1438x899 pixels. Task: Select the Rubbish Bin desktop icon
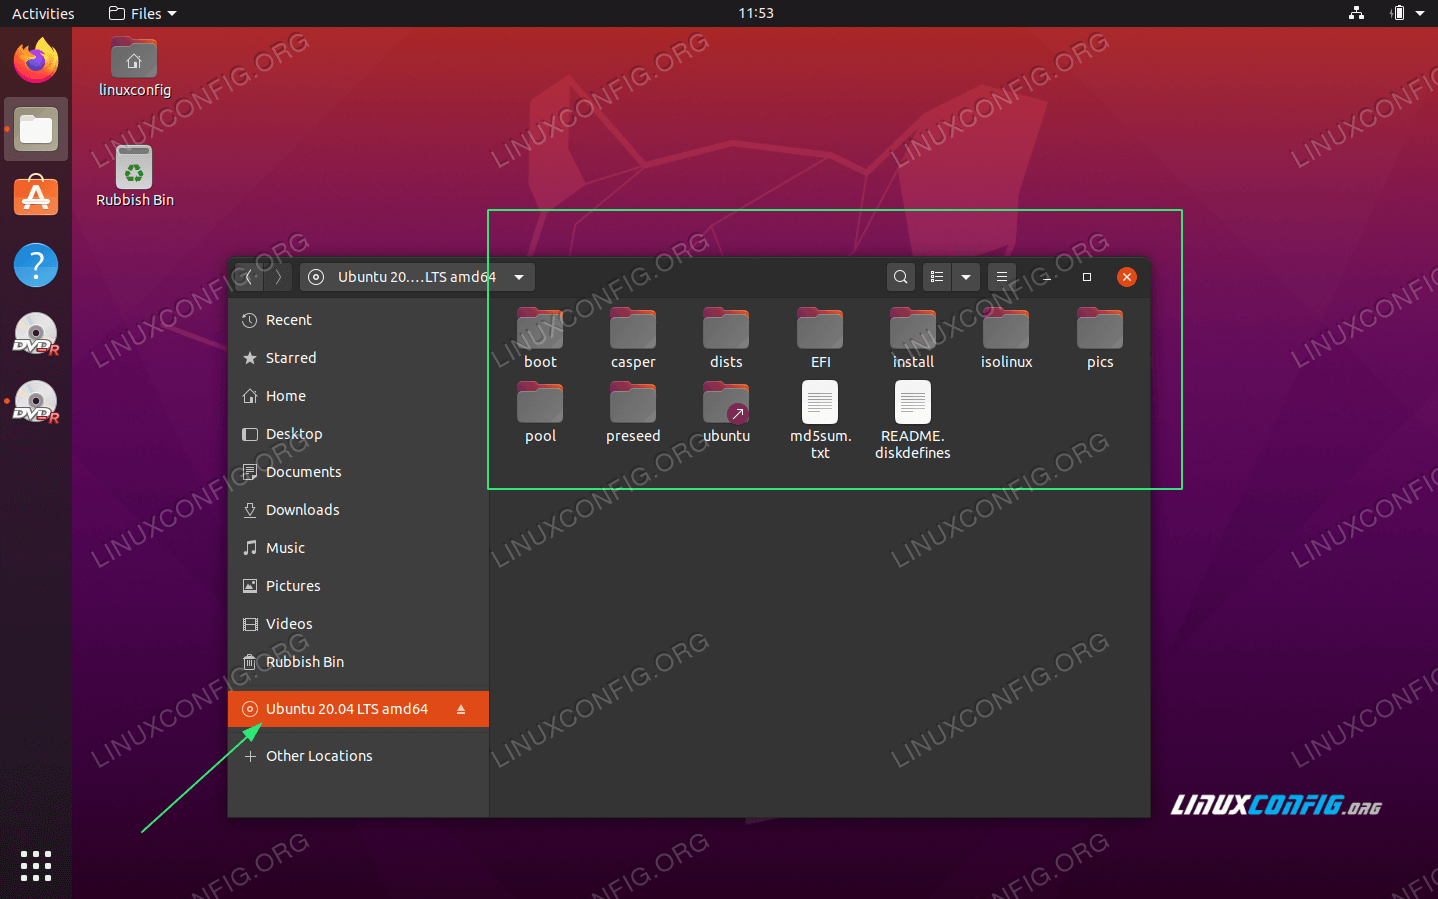pyautogui.click(x=134, y=176)
